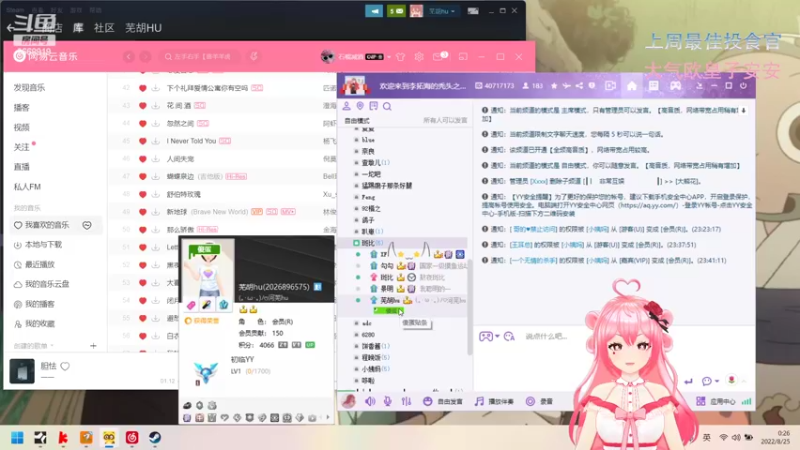Open the audio mixer icon in YY bottom bar

coord(406,402)
